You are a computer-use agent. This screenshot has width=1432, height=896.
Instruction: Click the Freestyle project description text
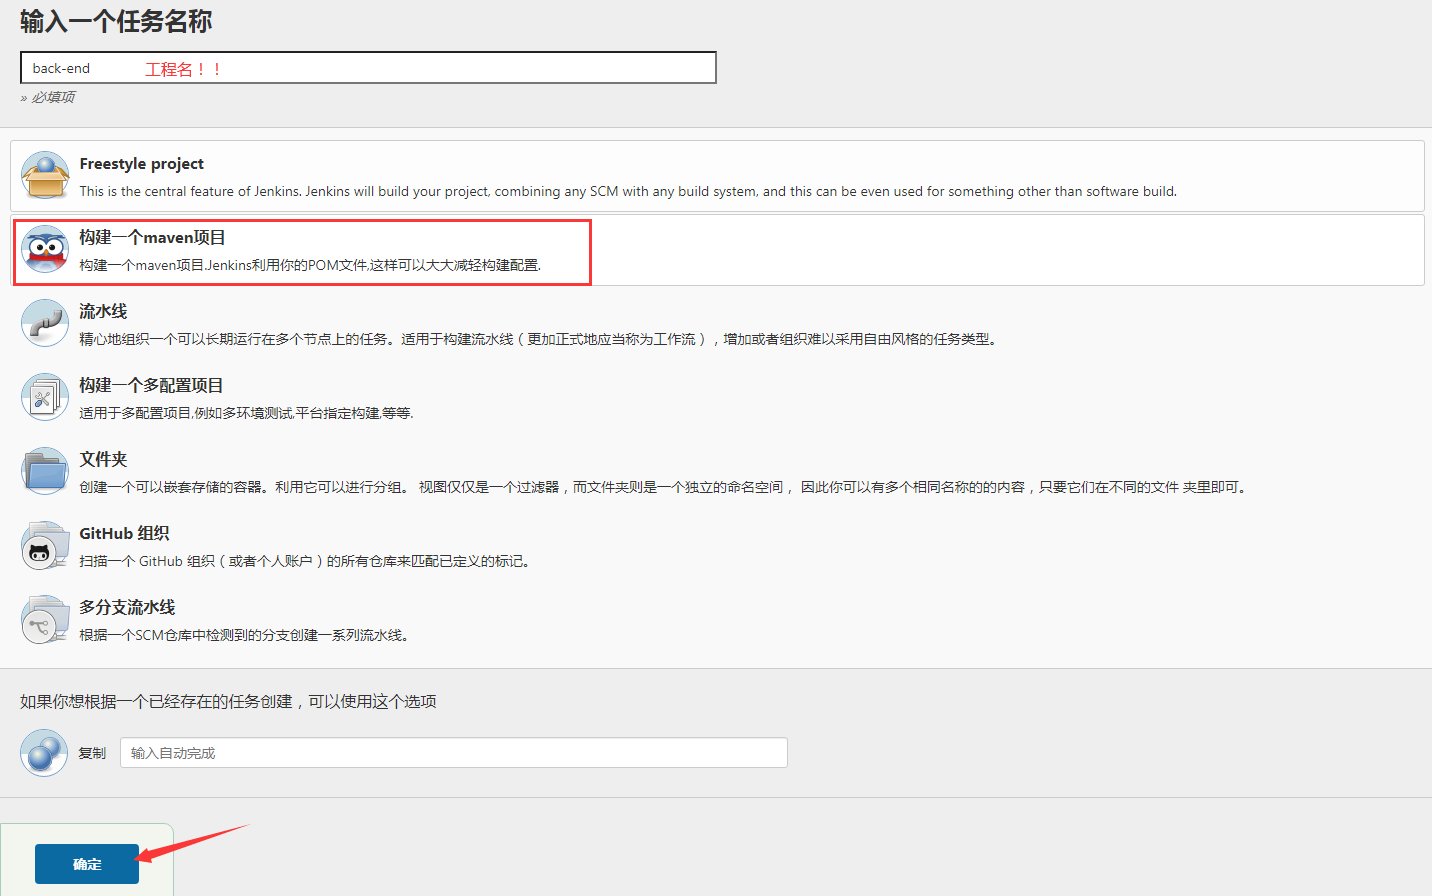628,191
